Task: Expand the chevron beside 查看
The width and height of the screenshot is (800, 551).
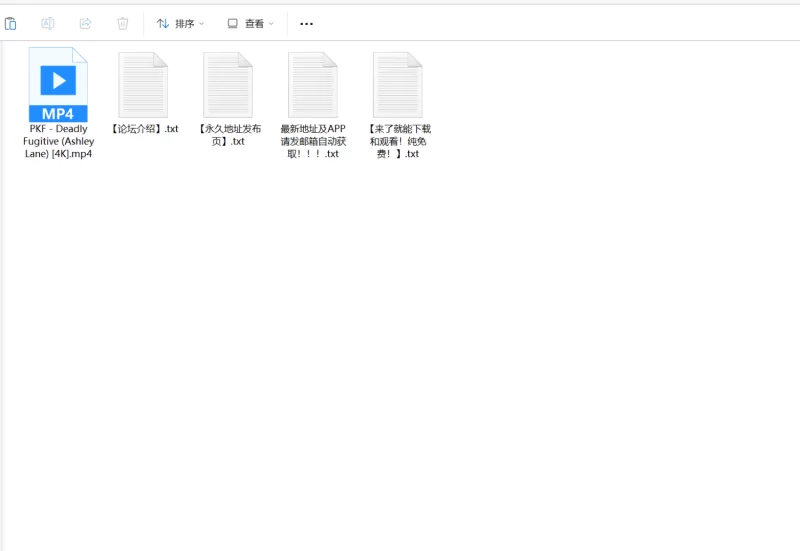Action: pyautogui.click(x=271, y=23)
